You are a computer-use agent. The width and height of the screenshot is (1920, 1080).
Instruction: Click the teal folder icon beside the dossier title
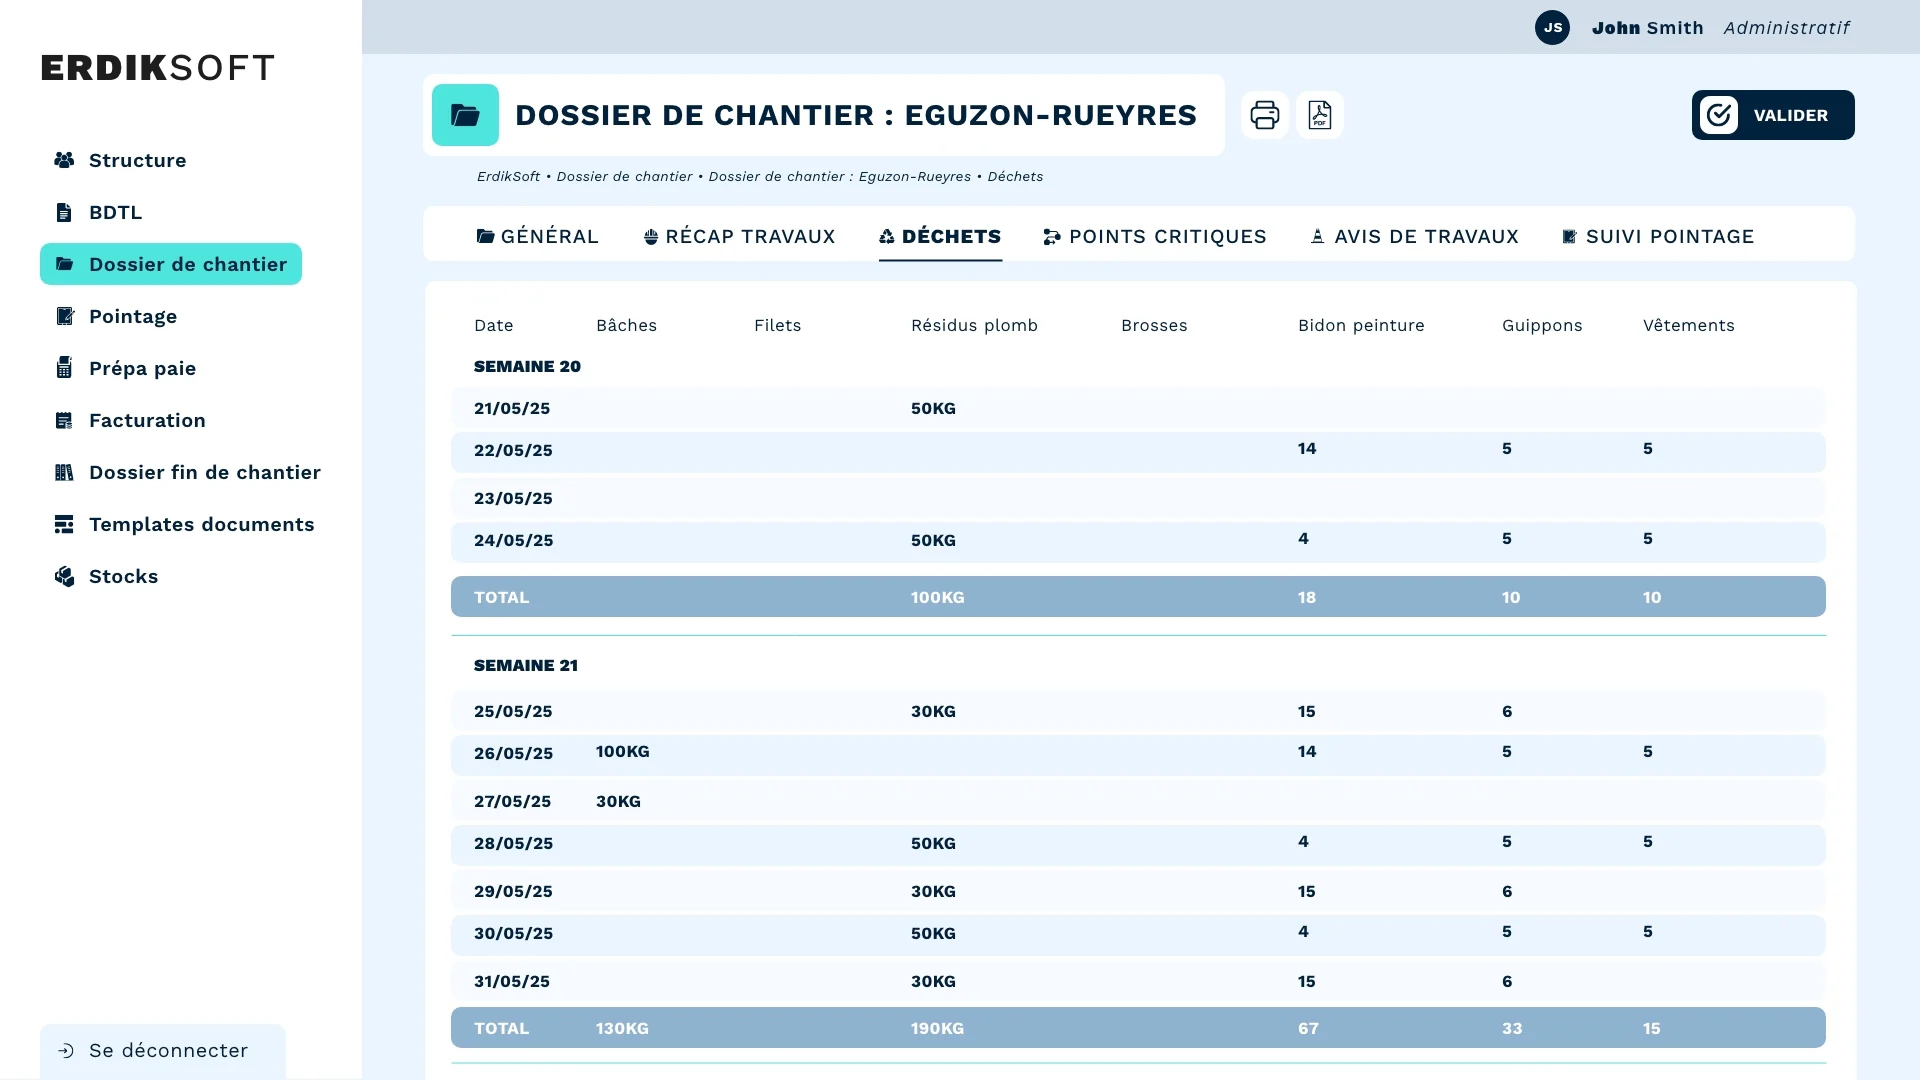pyautogui.click(x=465, y=115)
